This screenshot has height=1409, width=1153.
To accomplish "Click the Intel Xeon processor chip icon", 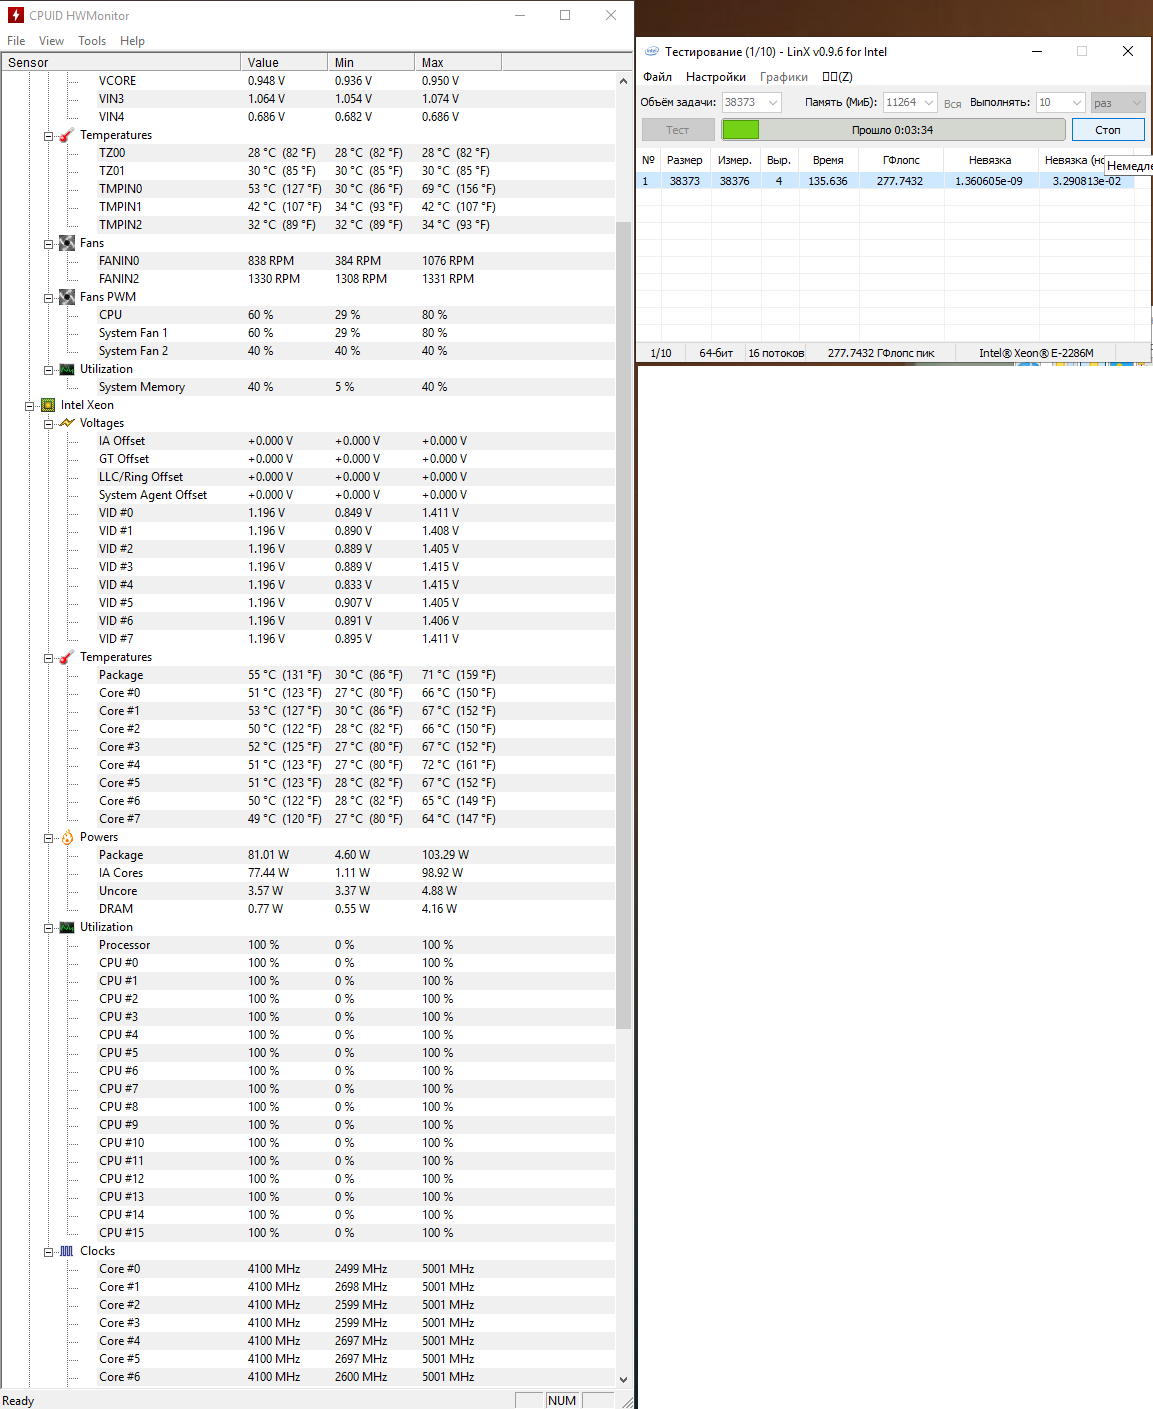I will pyautogui.click(x=48, y=405).
